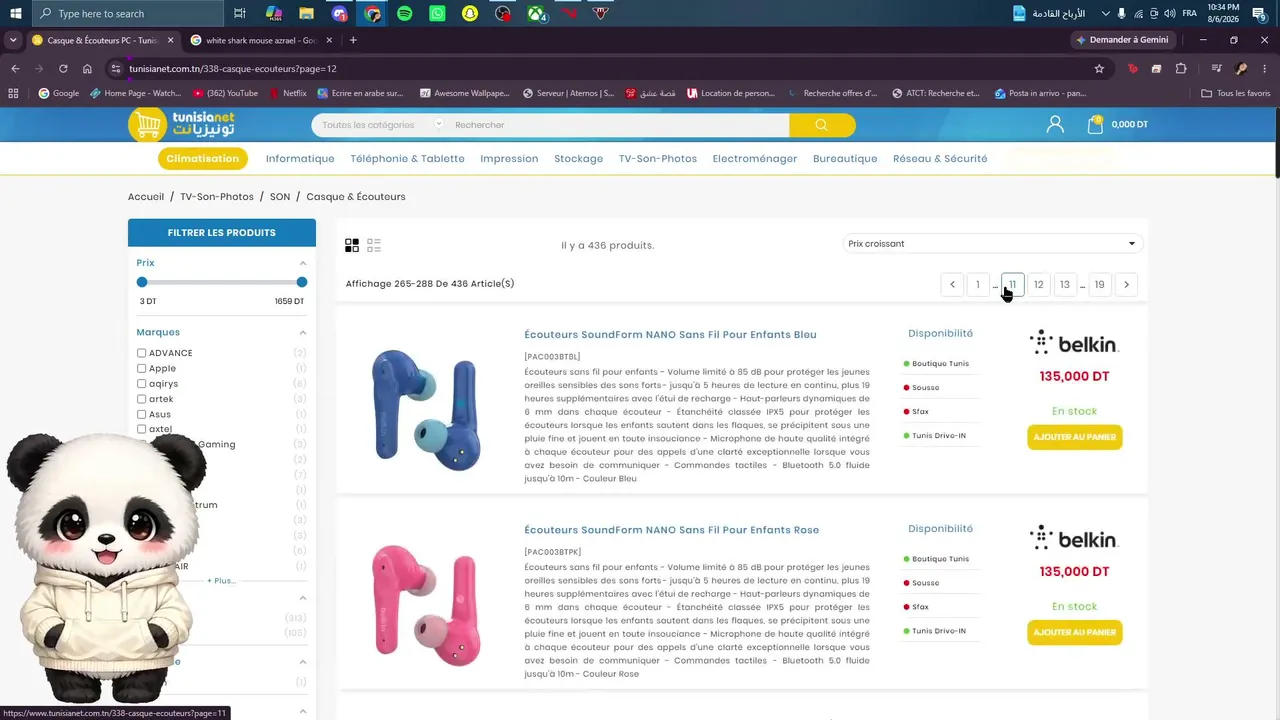Screen dimensions: 1280x720
Task: Click the Rechercher search field
Action: tap(618, 125)
